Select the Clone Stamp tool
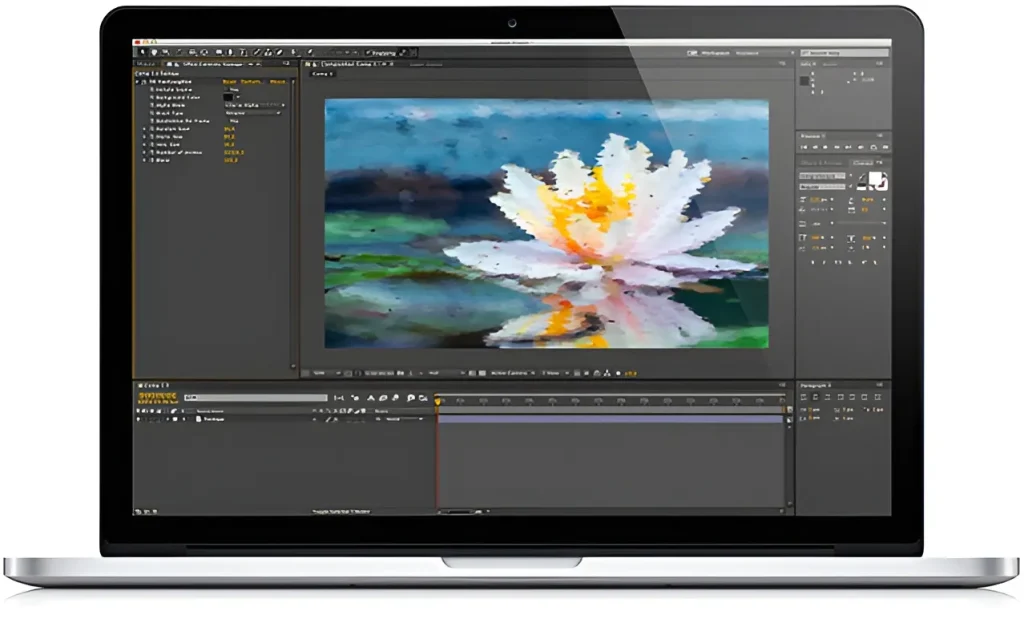The image size is (1024, 627). [268, 52]
